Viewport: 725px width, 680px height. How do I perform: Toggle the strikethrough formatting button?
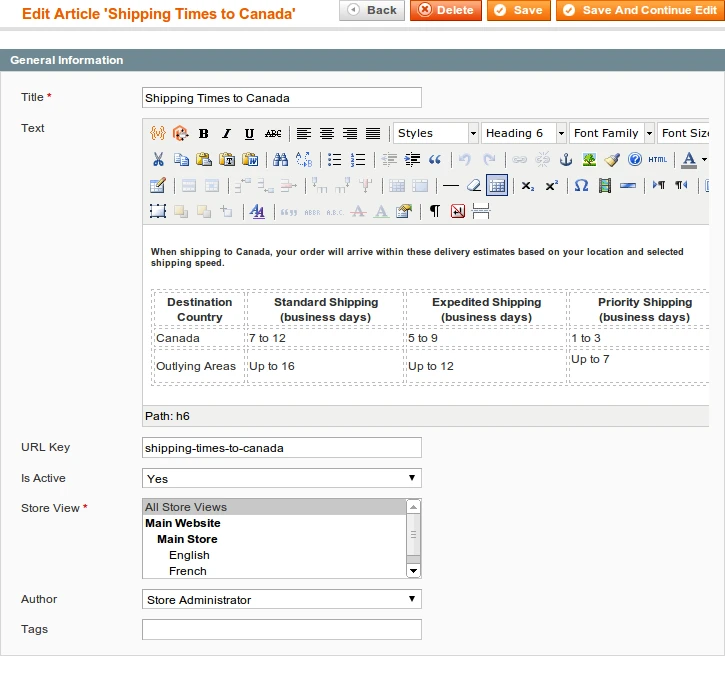[x=273, y=134]
